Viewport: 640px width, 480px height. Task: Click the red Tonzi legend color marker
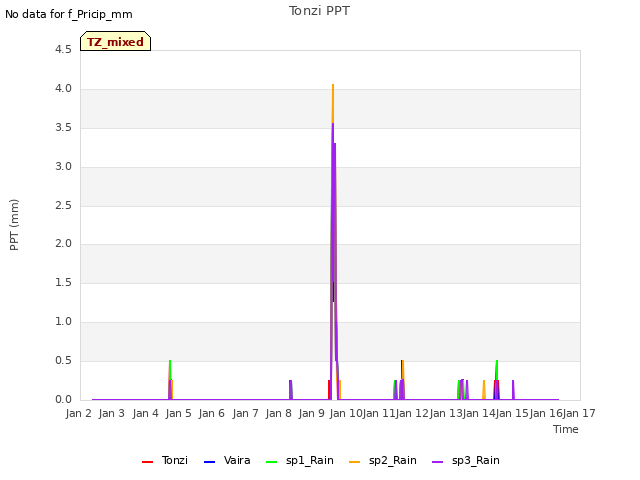pyautogui.click(x=147, y=462)
